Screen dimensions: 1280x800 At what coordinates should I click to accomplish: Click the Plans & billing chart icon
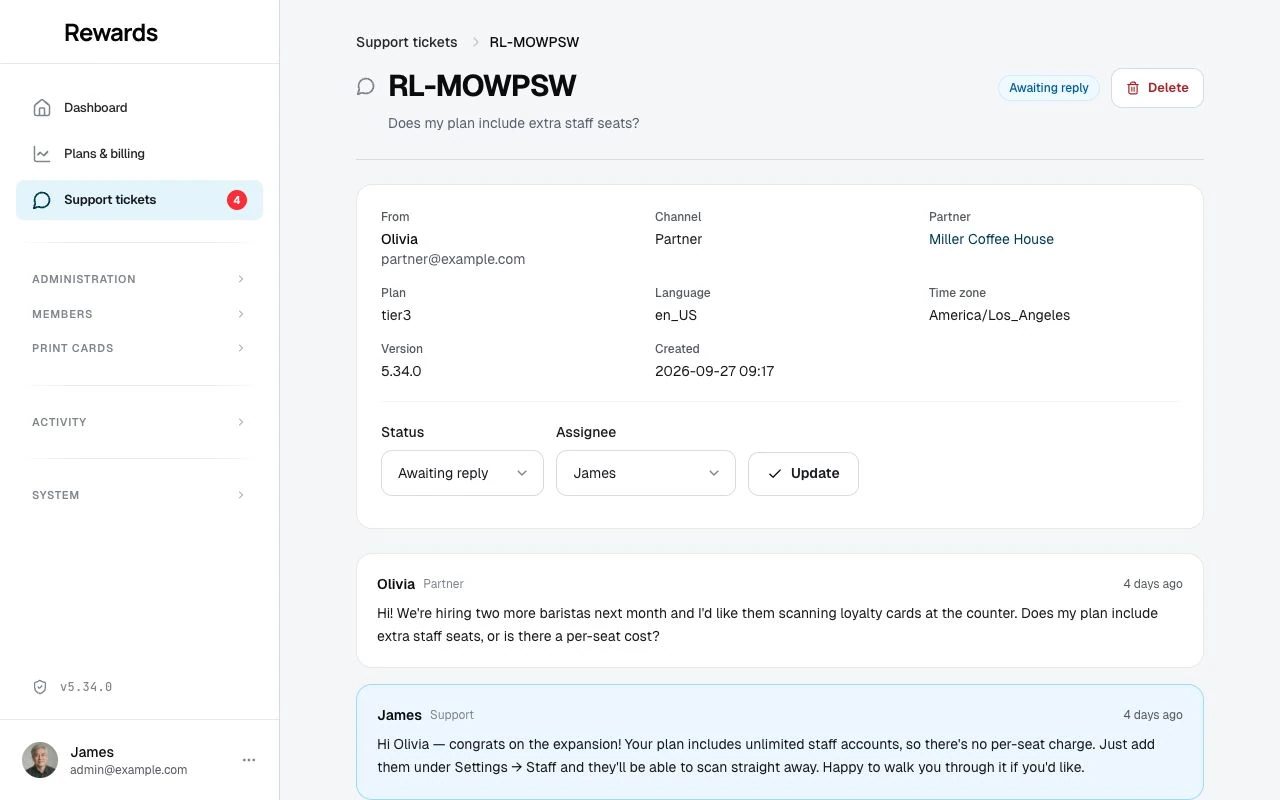(x=41, y=153)
